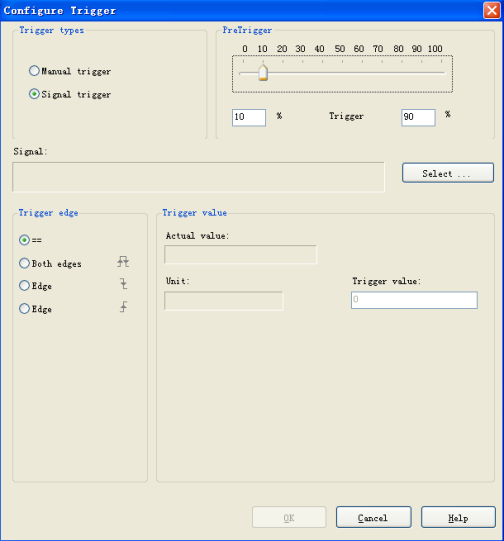
Task: Click the Cancel button
Action: 374,517
